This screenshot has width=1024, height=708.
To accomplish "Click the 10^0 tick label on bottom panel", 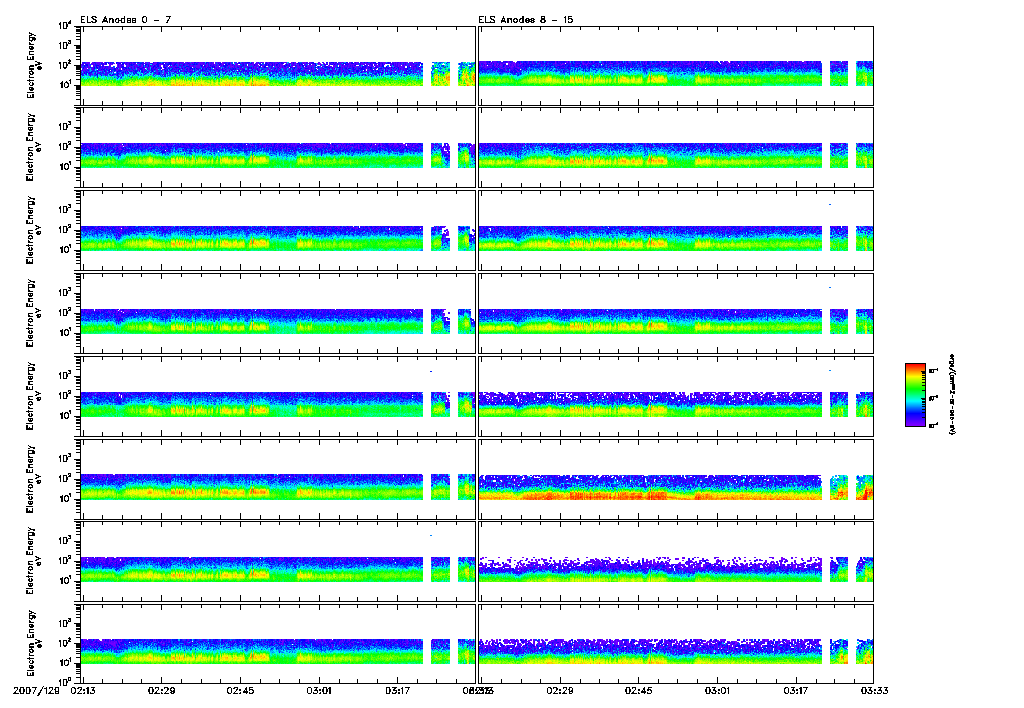I will tap(65, 681).
